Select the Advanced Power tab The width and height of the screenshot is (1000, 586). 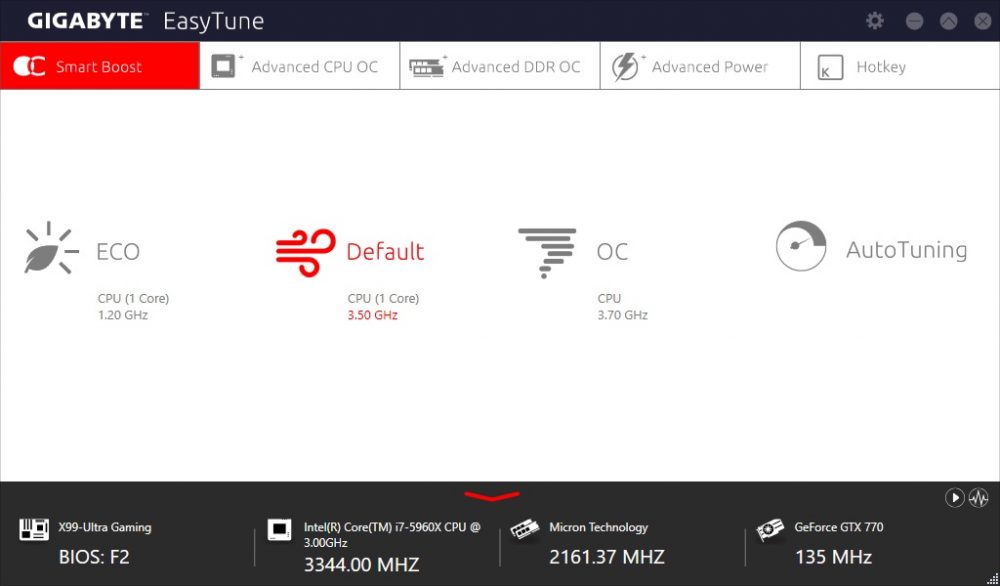[700, 66]
